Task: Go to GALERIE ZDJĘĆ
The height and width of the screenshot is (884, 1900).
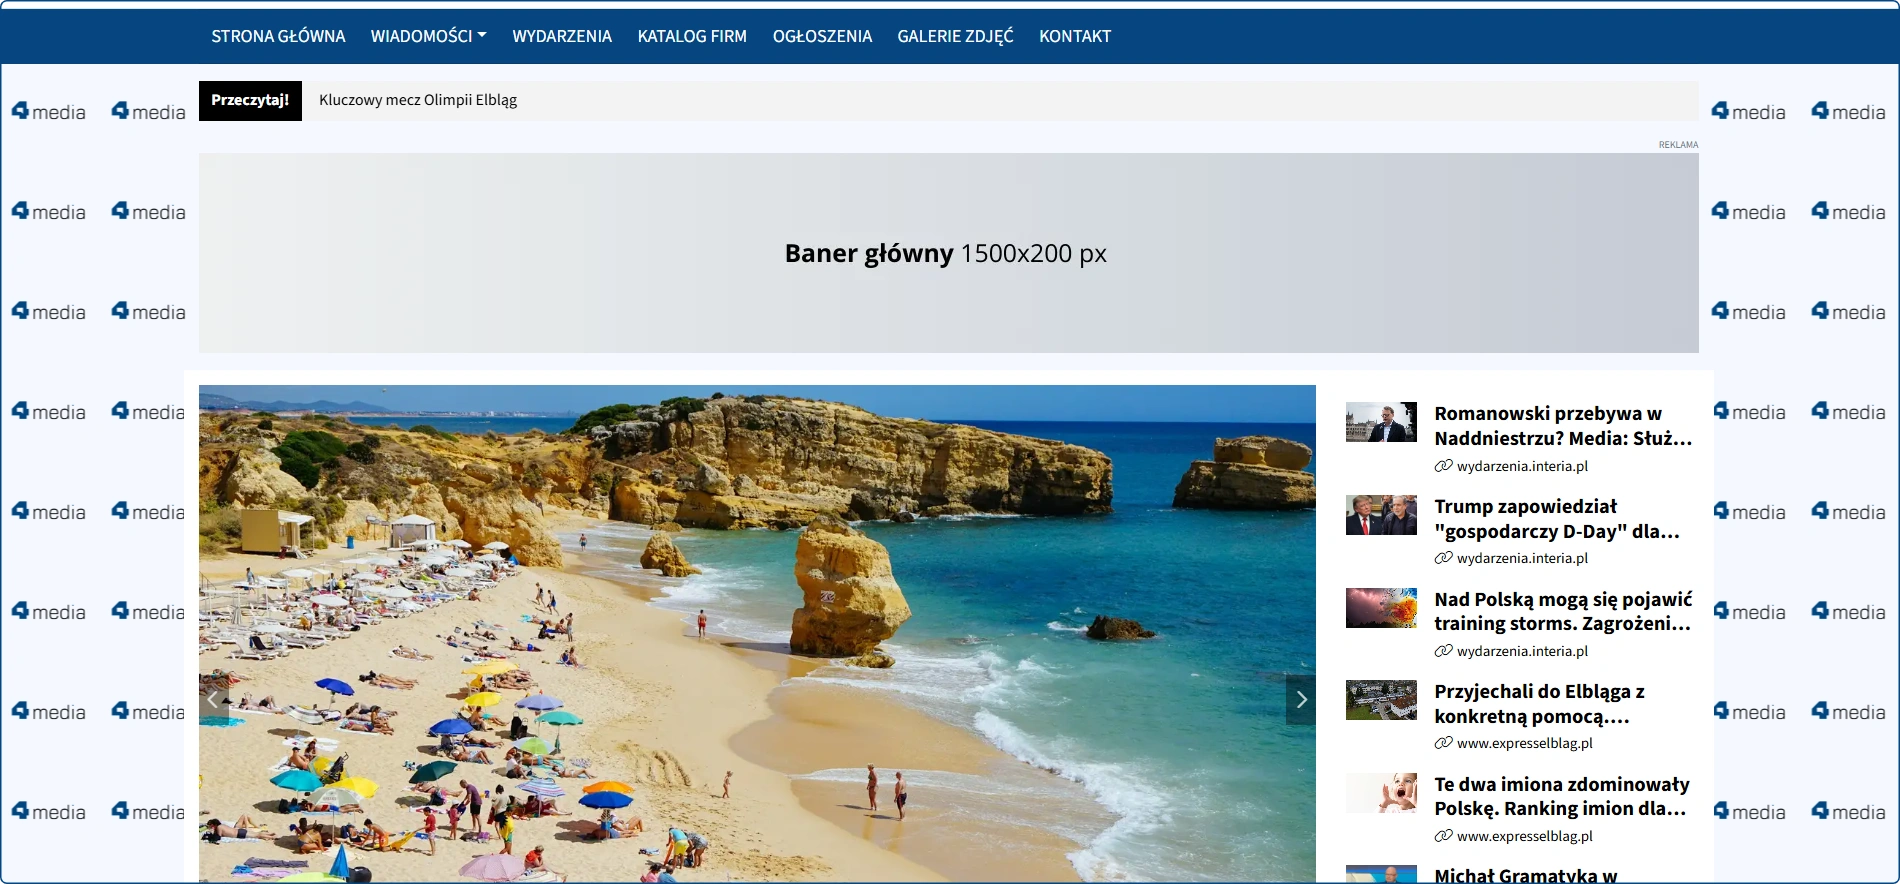Action: pyautogui.click(x=955, y=36)
